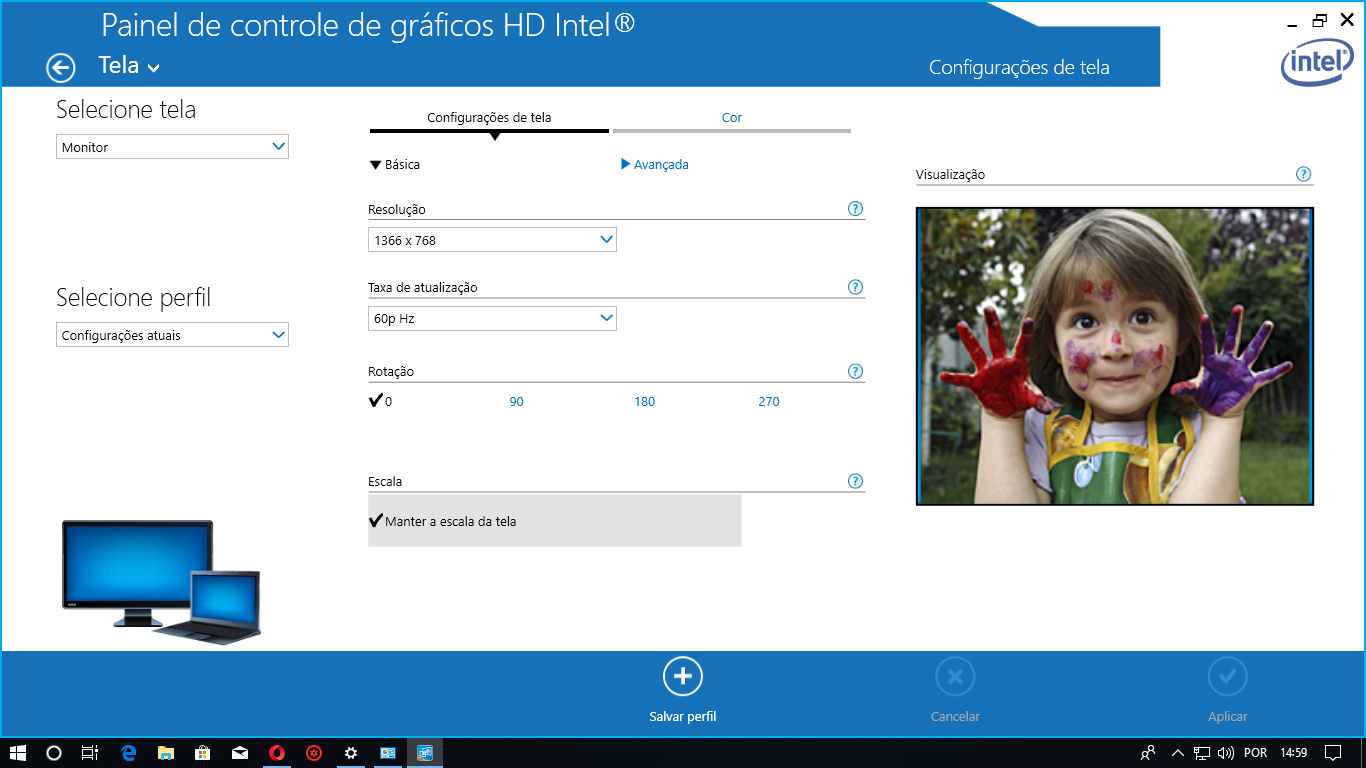Open Settings gear from taskbar
The image size is (1366, 768).
point(351,753)
